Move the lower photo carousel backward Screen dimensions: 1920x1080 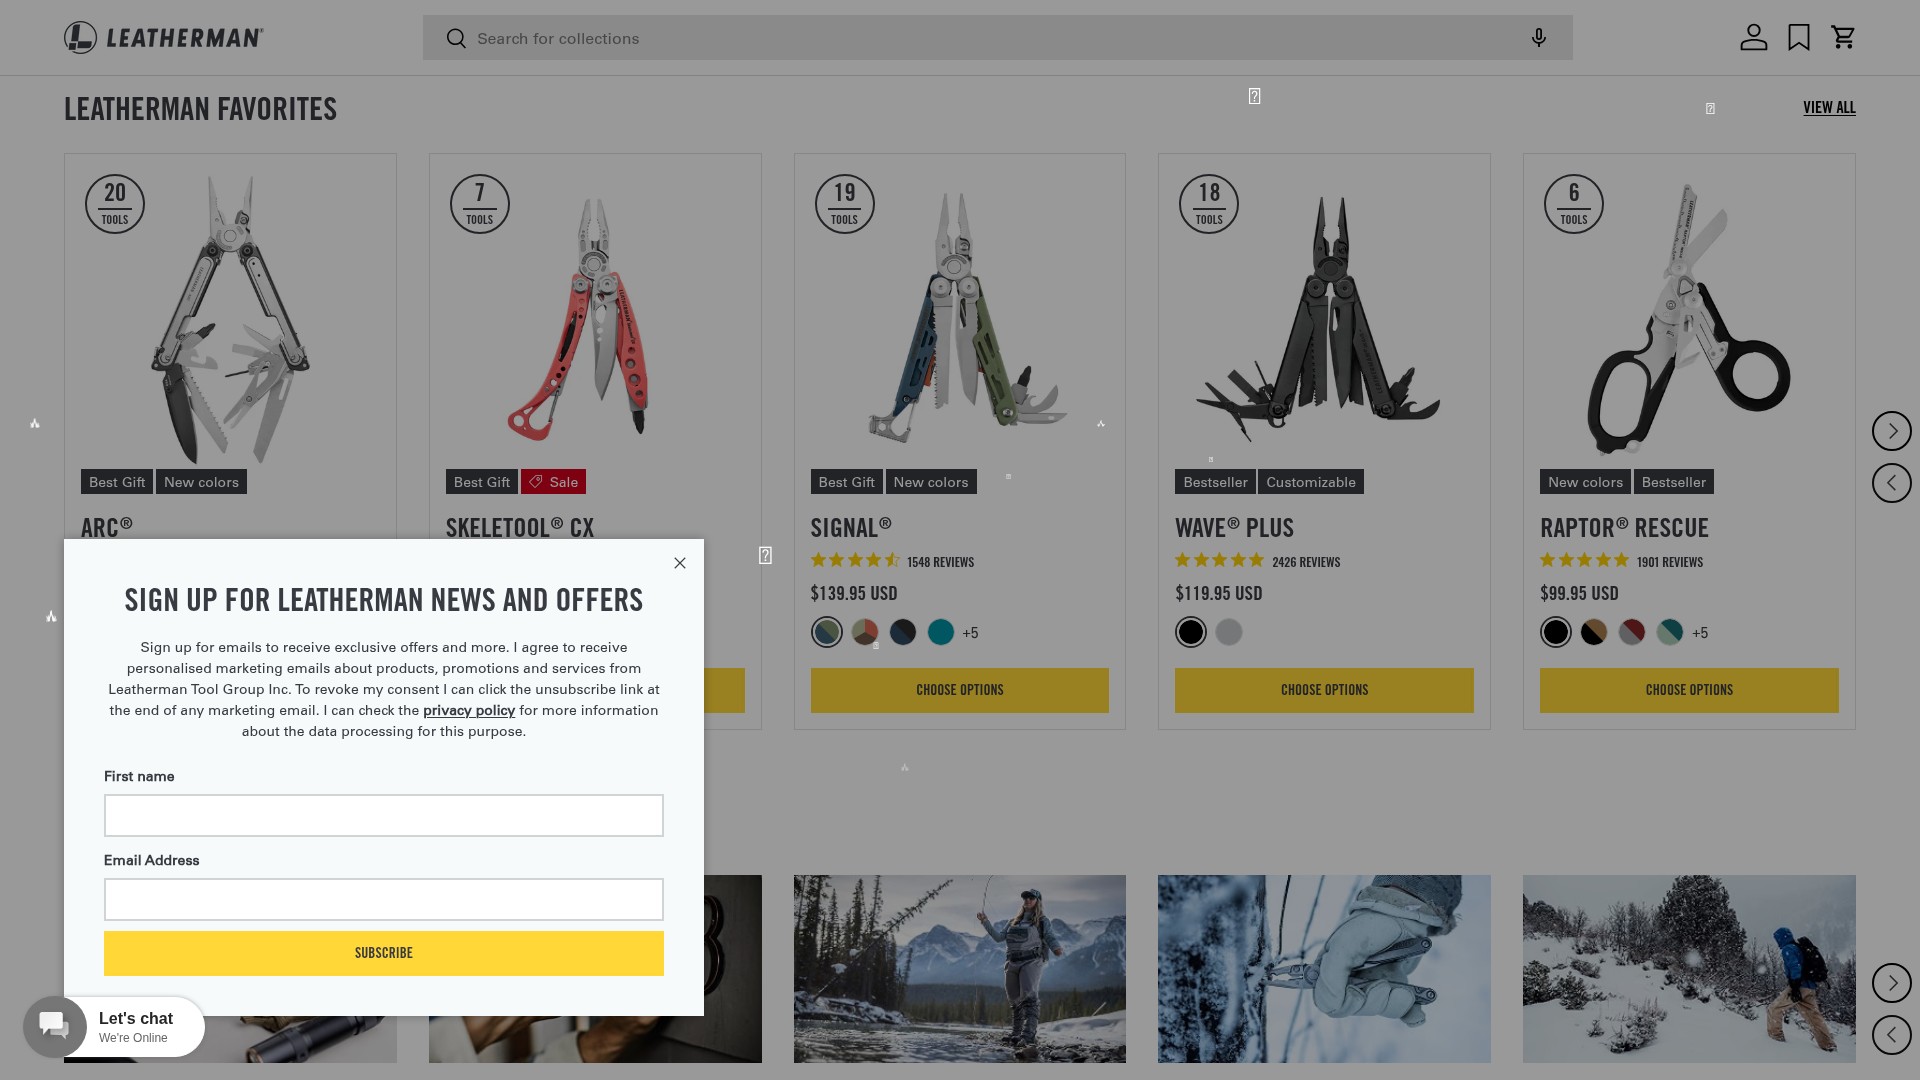pos(1891,1035)
